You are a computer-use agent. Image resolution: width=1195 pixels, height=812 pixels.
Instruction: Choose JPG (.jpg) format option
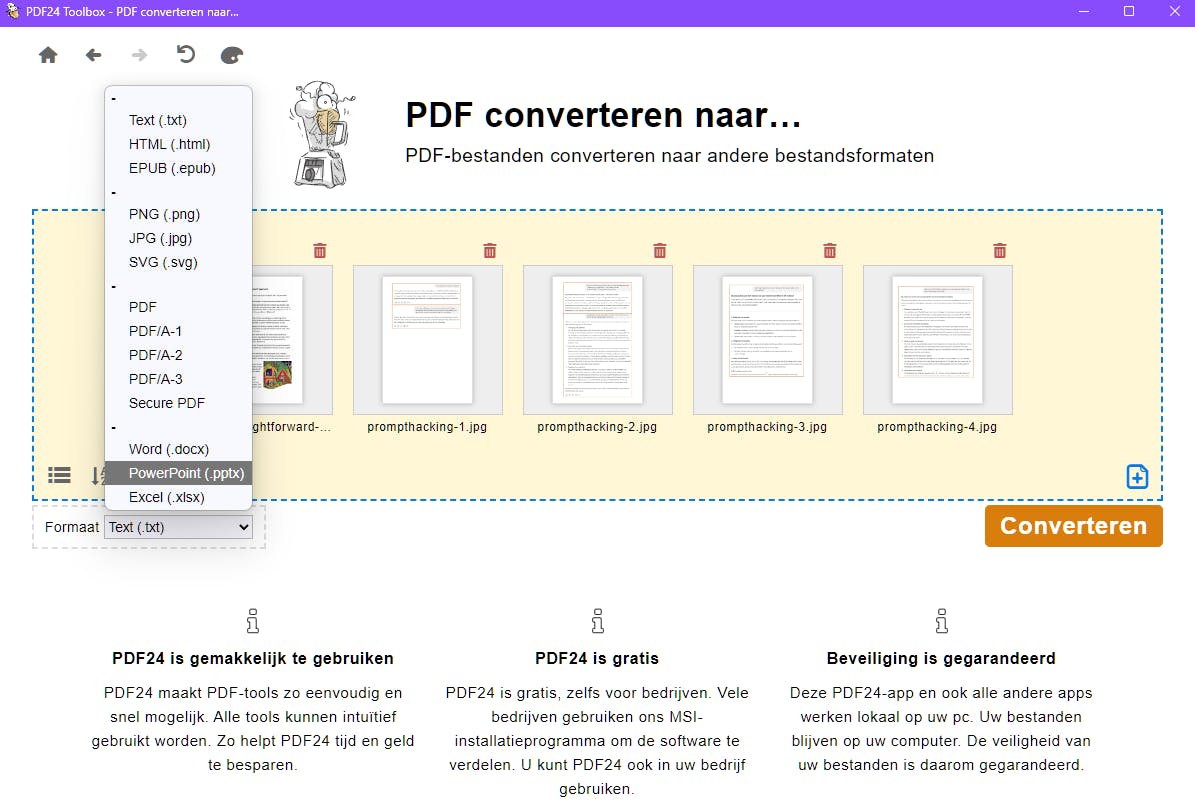tap(178, 238)
